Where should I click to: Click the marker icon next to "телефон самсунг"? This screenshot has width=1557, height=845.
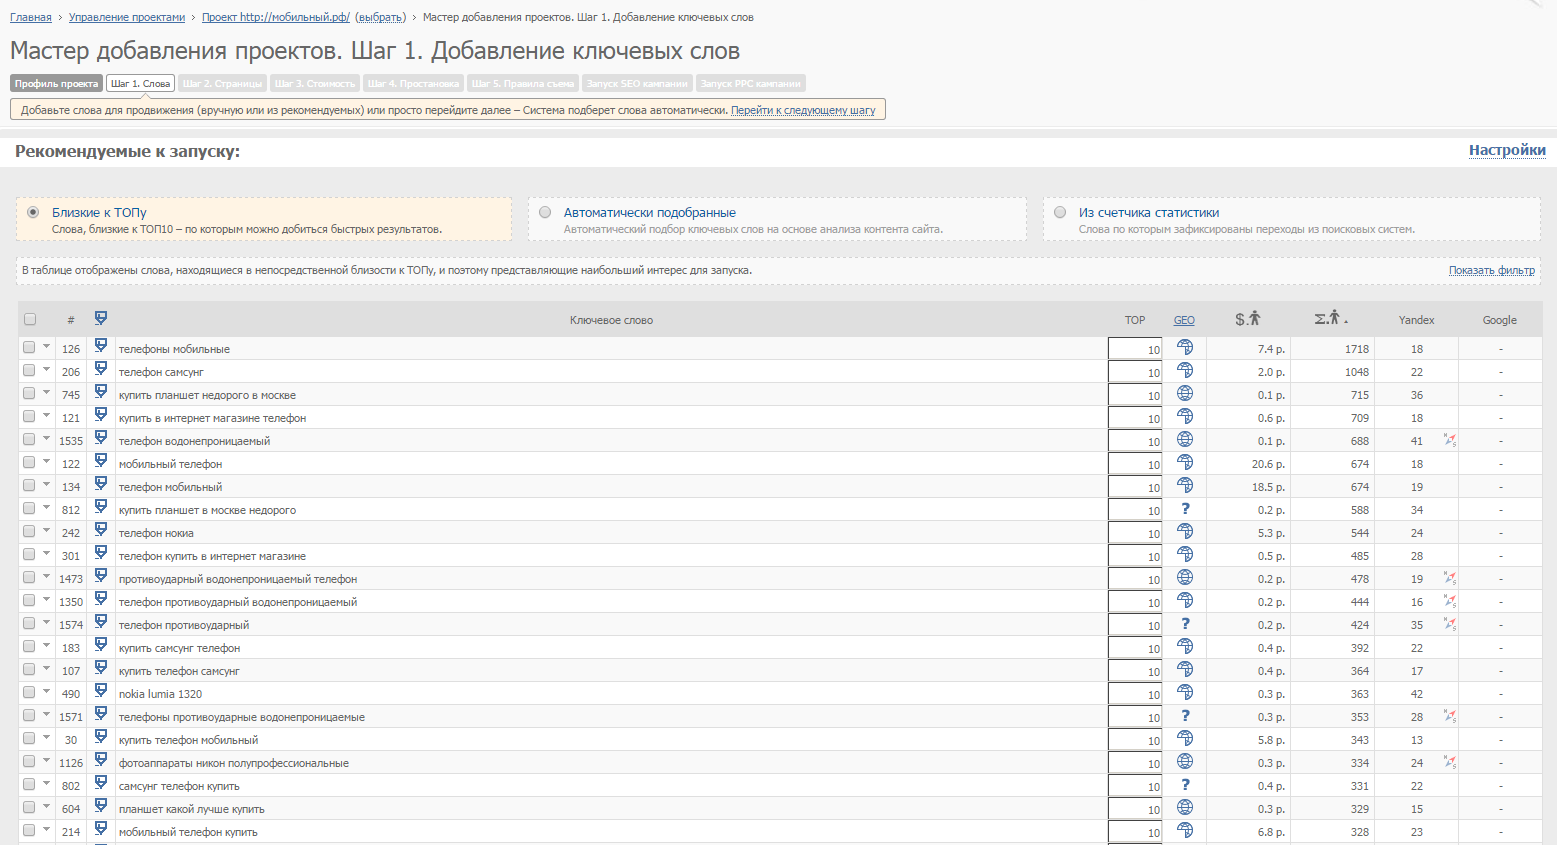coord(101,369)
